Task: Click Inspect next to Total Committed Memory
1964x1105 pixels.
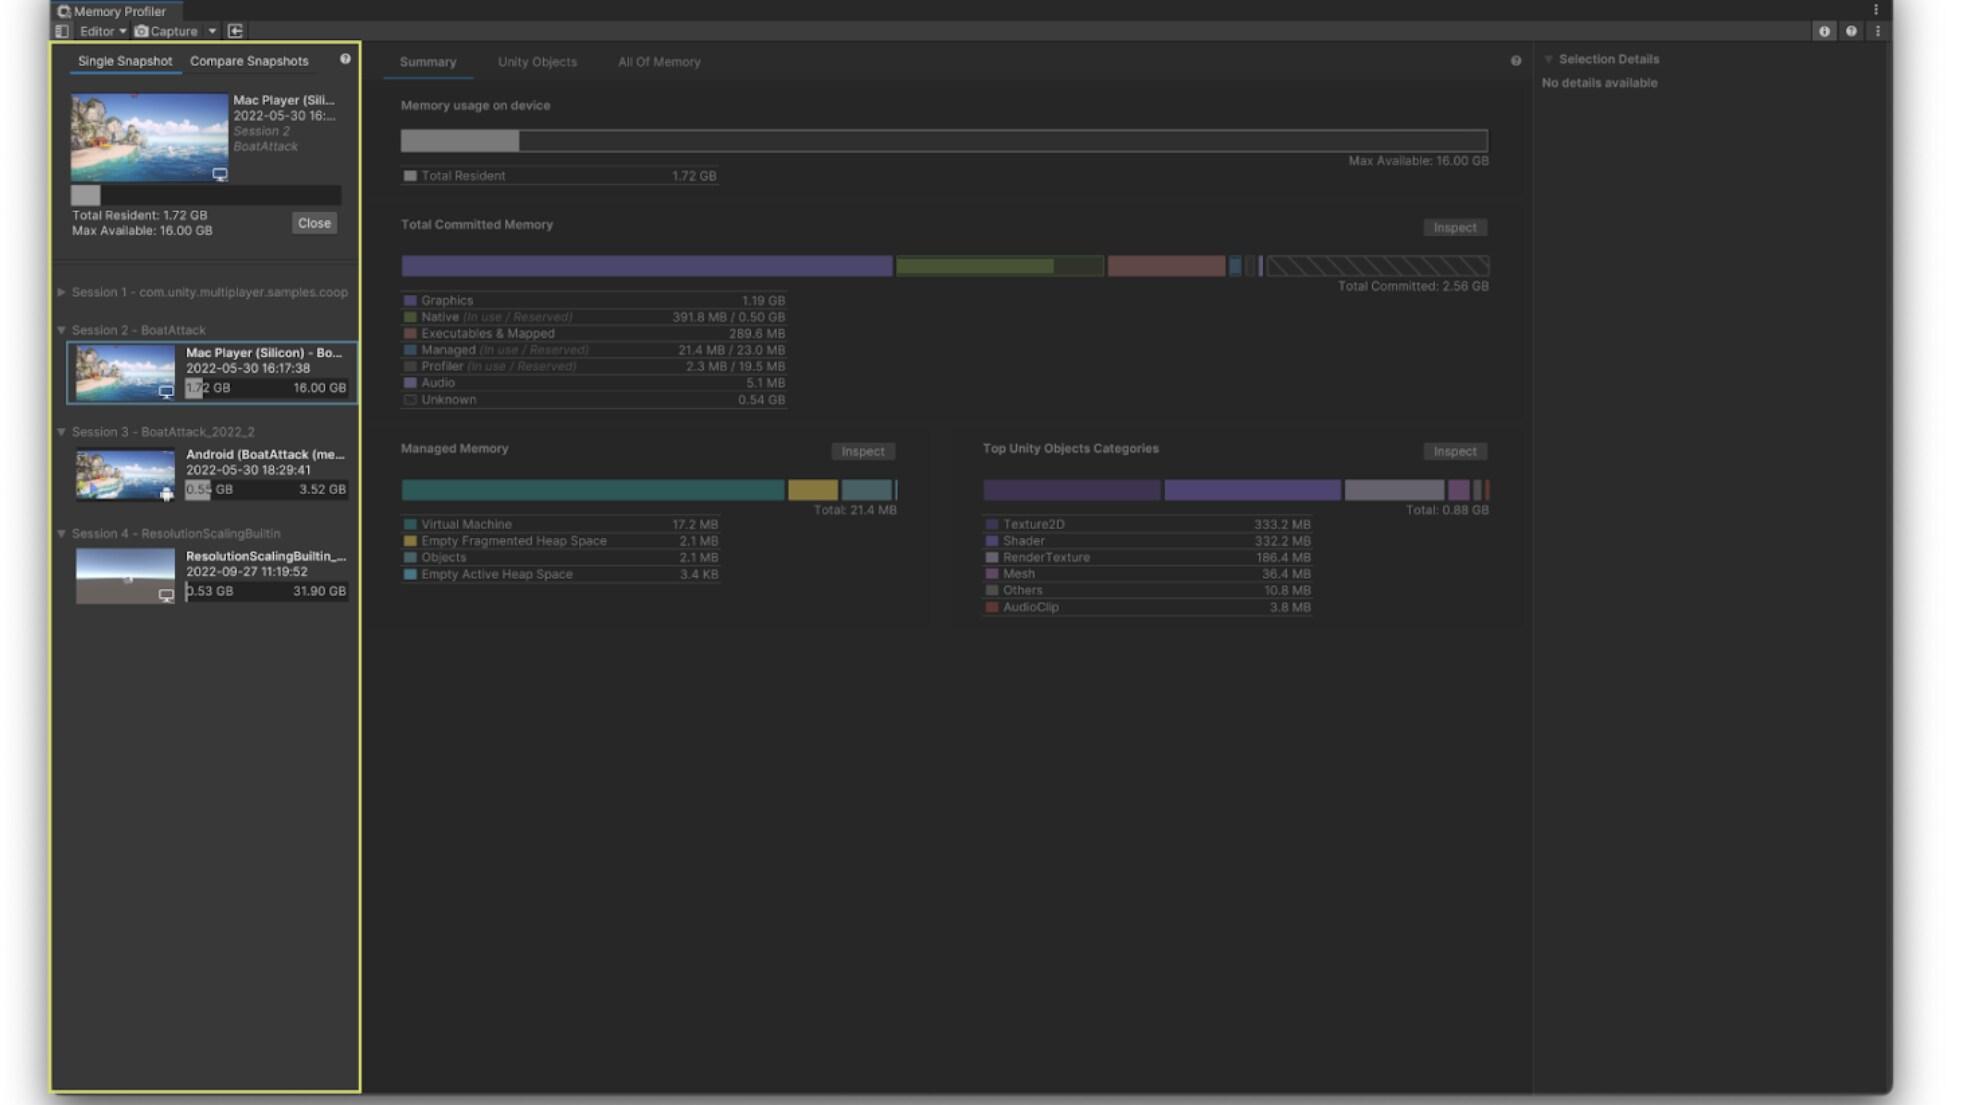Action: (x=1455, y=227)
